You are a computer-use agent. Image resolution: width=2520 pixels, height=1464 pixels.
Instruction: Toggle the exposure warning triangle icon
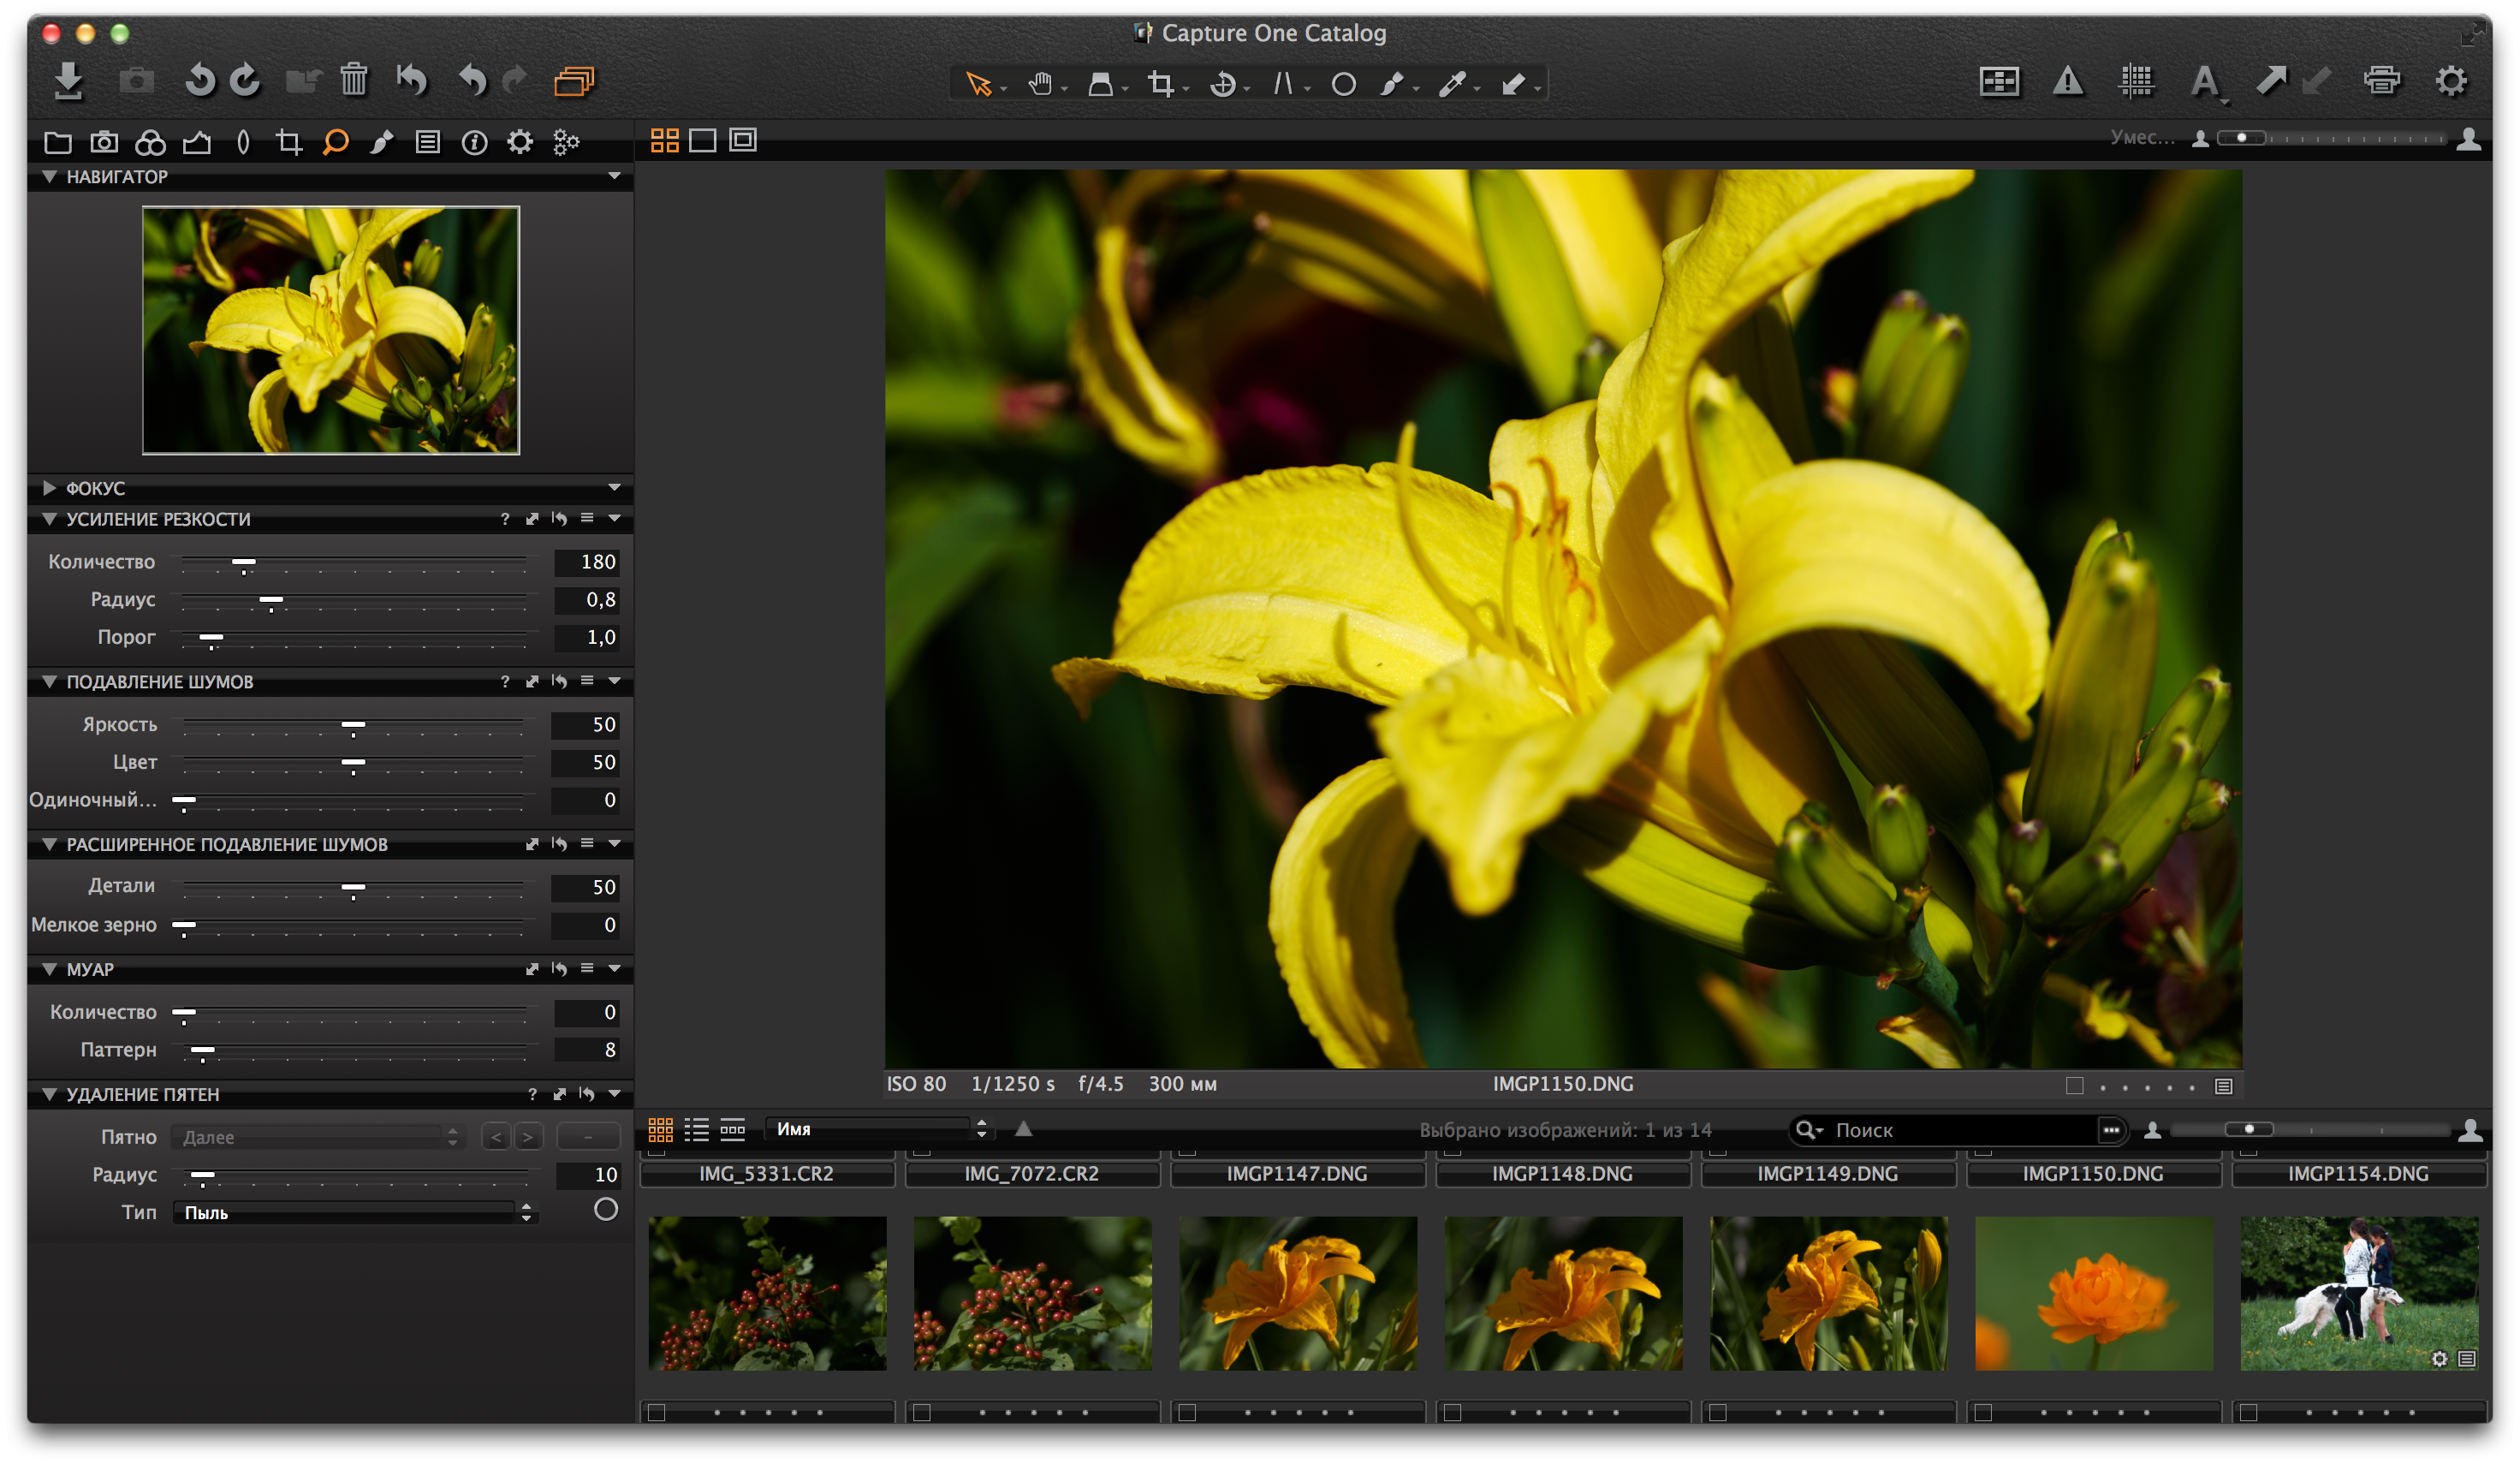(2066, 81)
